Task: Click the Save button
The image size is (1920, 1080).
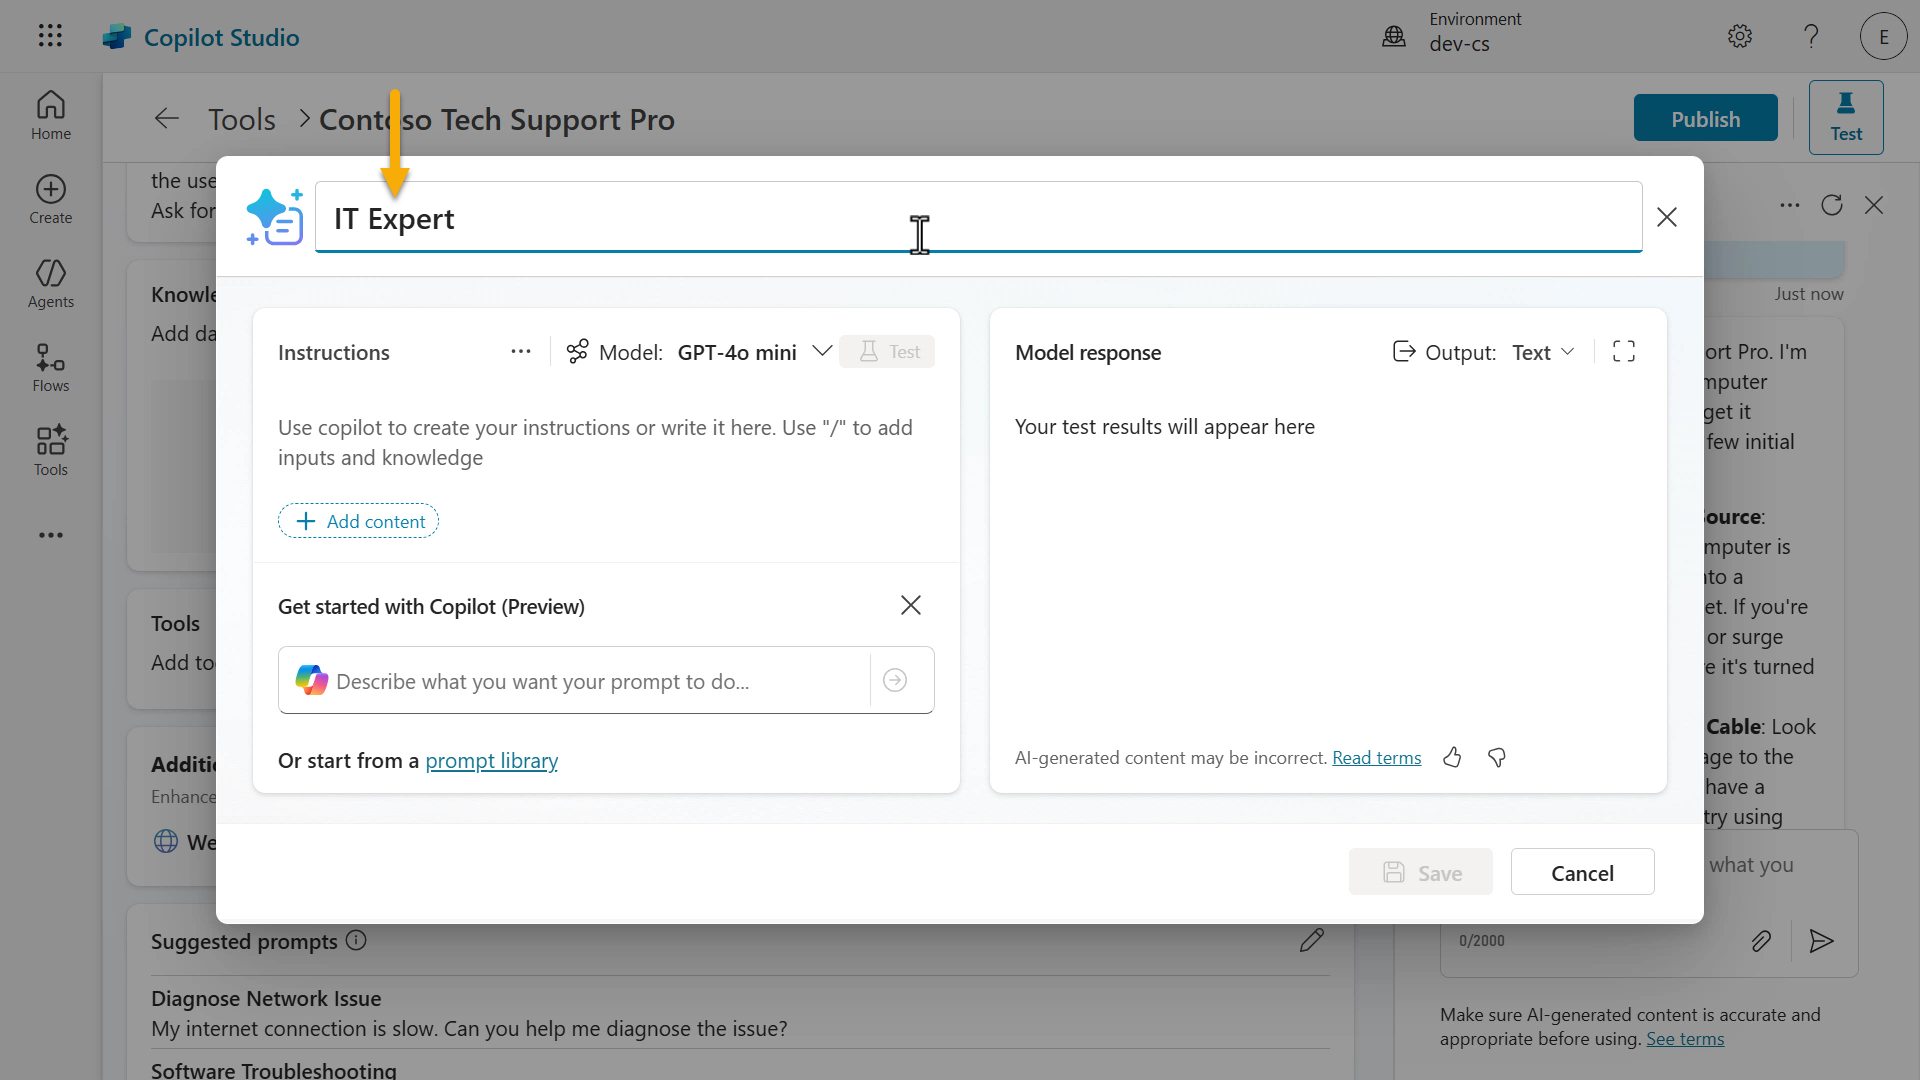Action: point(1420,872)
